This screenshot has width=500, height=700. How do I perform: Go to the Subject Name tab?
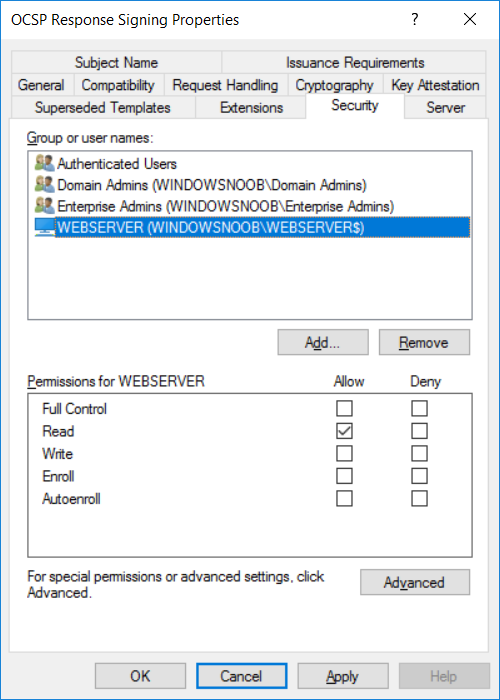coord(116,62)
